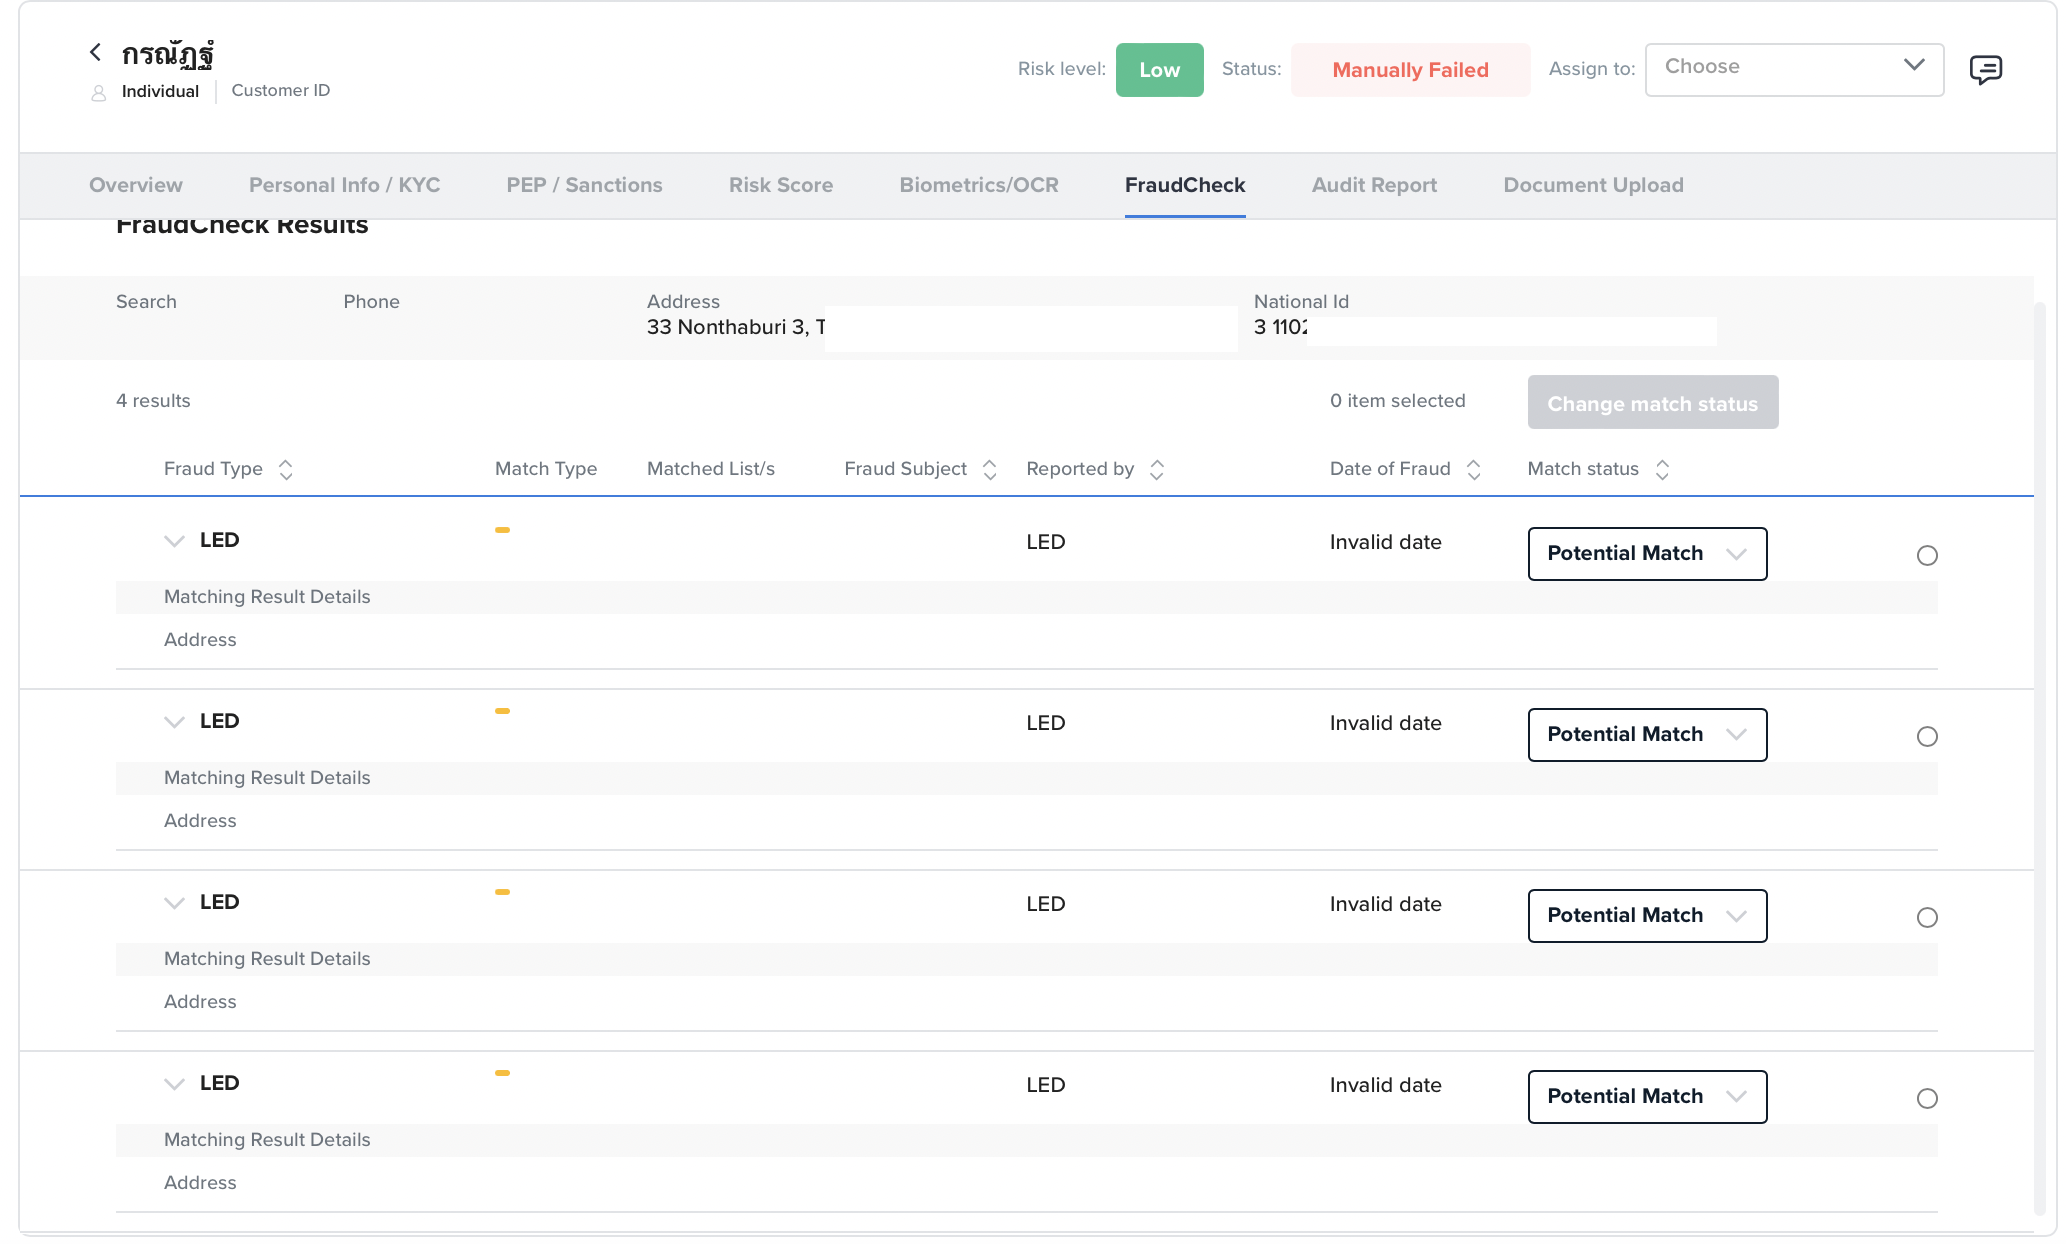Sort by Fraud Subject column arrows
2066x1244 pixels.
[990, 470]
